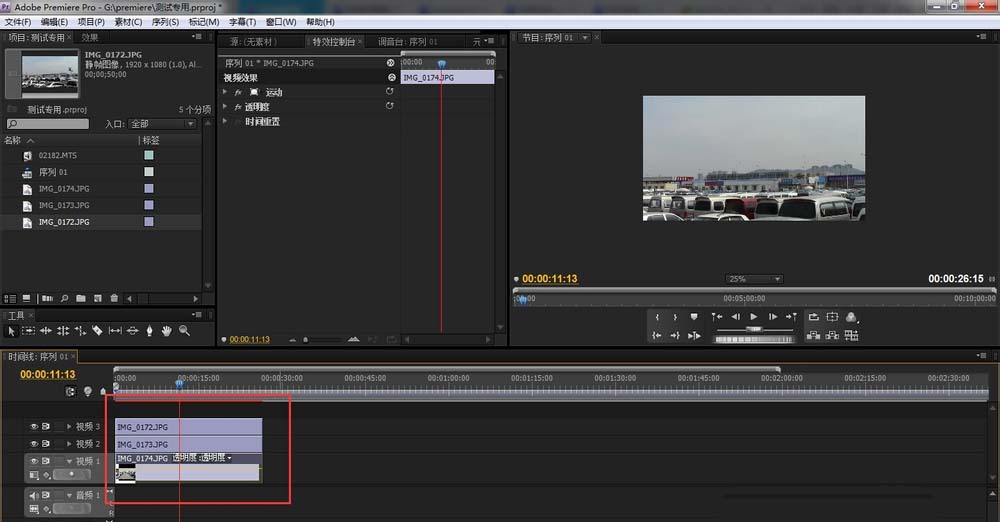Select the Hand tool
Viewport: 1000px width, 522px height.
(167, 330)
